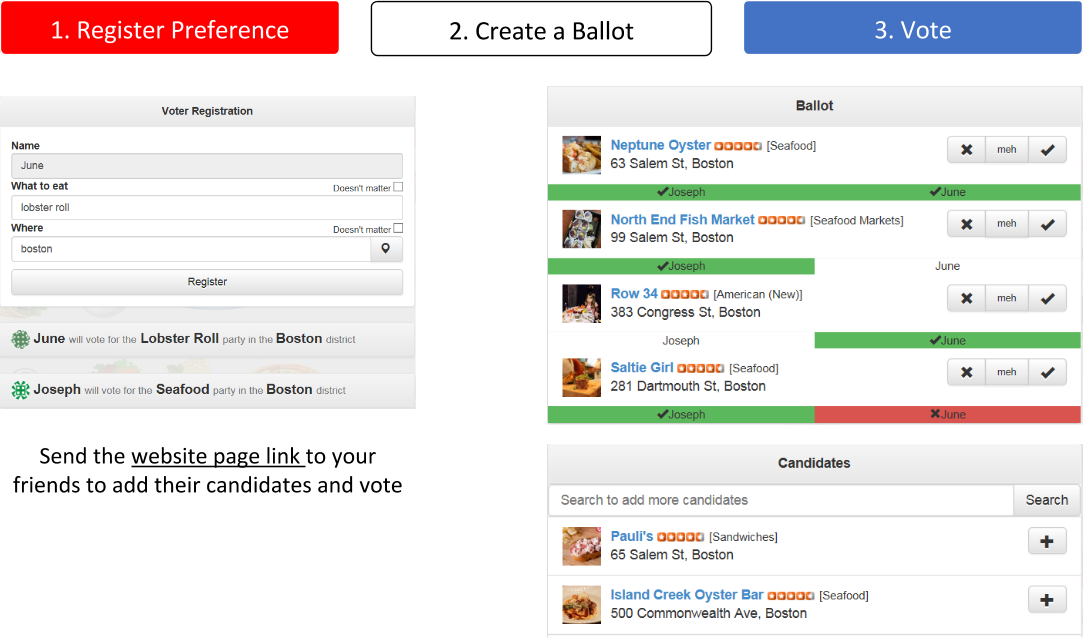Add Pauli's to ballot with plus button
The width and height of the screenshot is (1088, 641).
[x=1047, y=541]
